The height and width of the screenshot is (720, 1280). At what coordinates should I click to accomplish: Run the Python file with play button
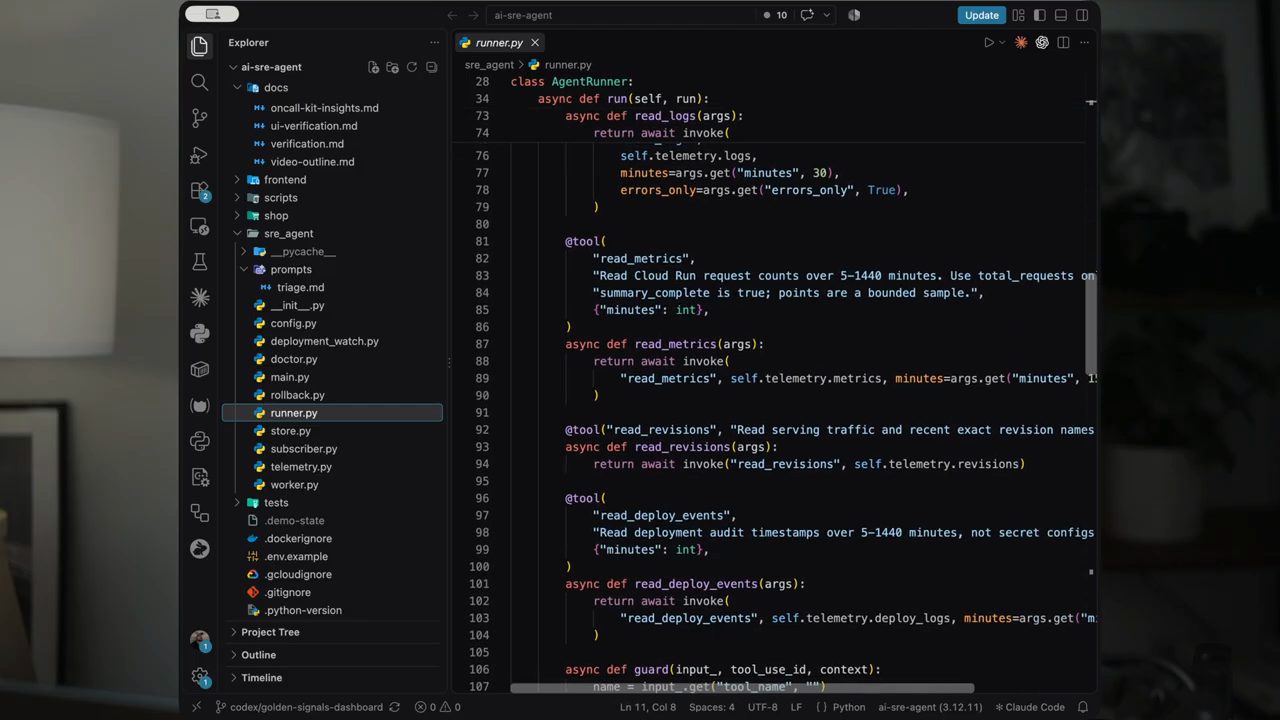coord(988,42)
